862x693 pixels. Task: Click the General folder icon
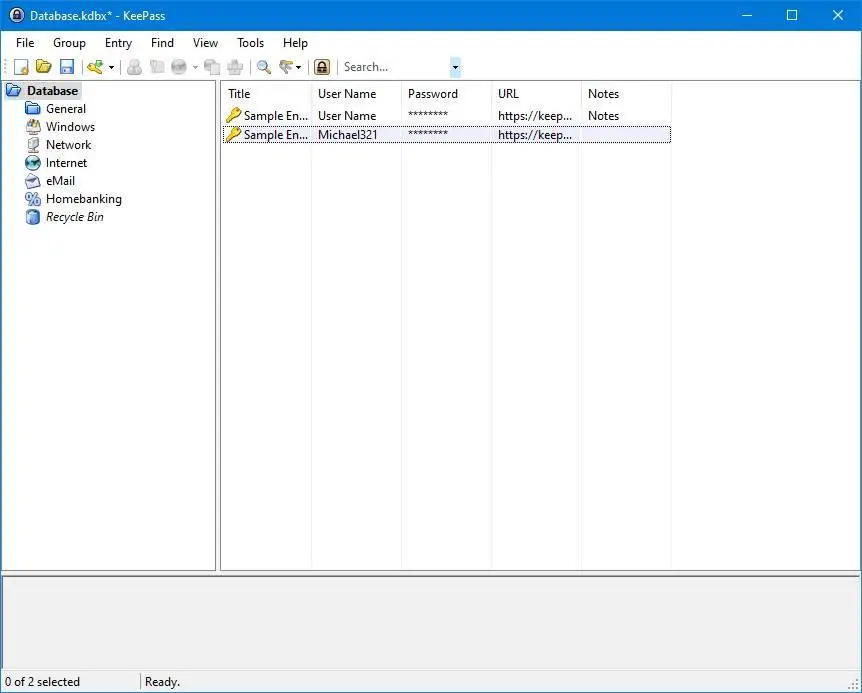[x=33, y=109]
